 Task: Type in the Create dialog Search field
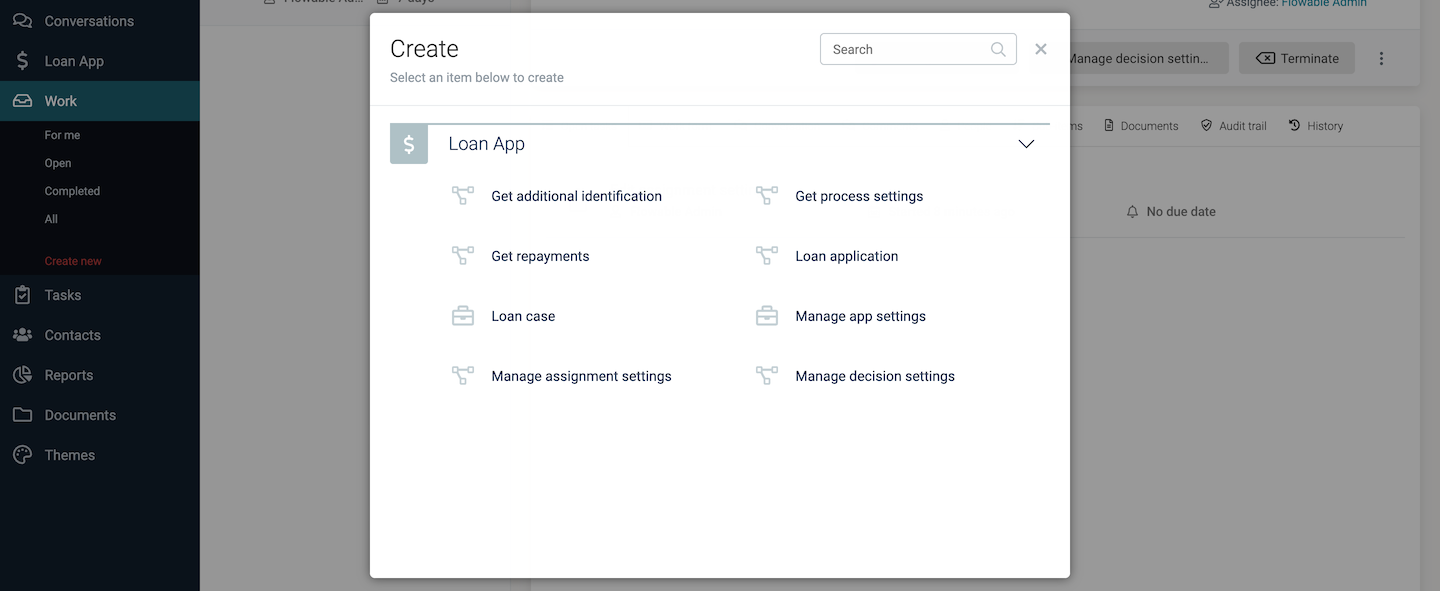[x=905, y=49]
